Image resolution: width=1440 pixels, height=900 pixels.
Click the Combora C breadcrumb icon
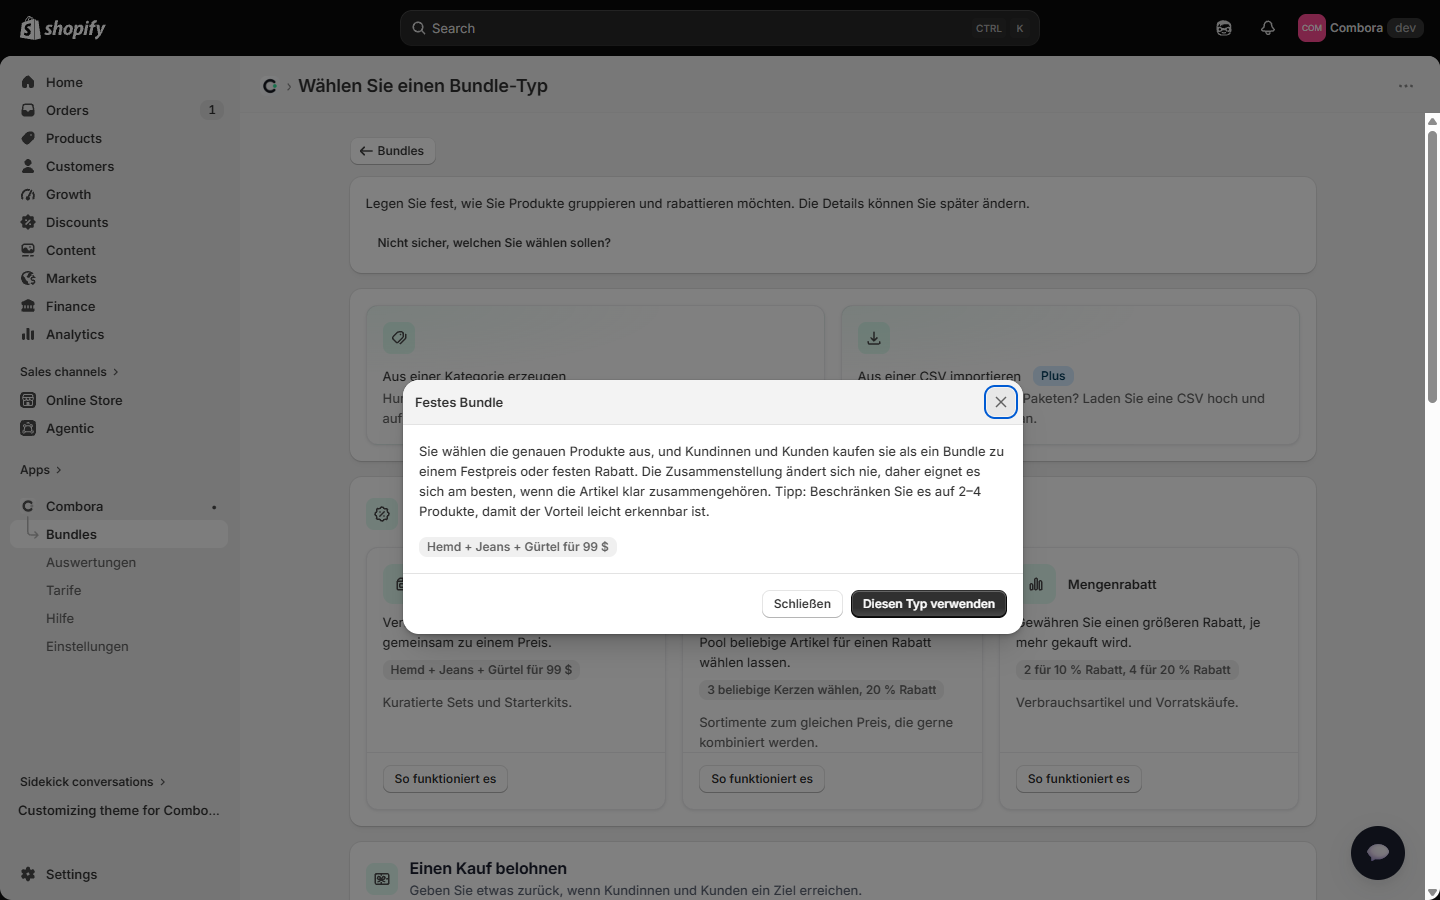[269, 86]
